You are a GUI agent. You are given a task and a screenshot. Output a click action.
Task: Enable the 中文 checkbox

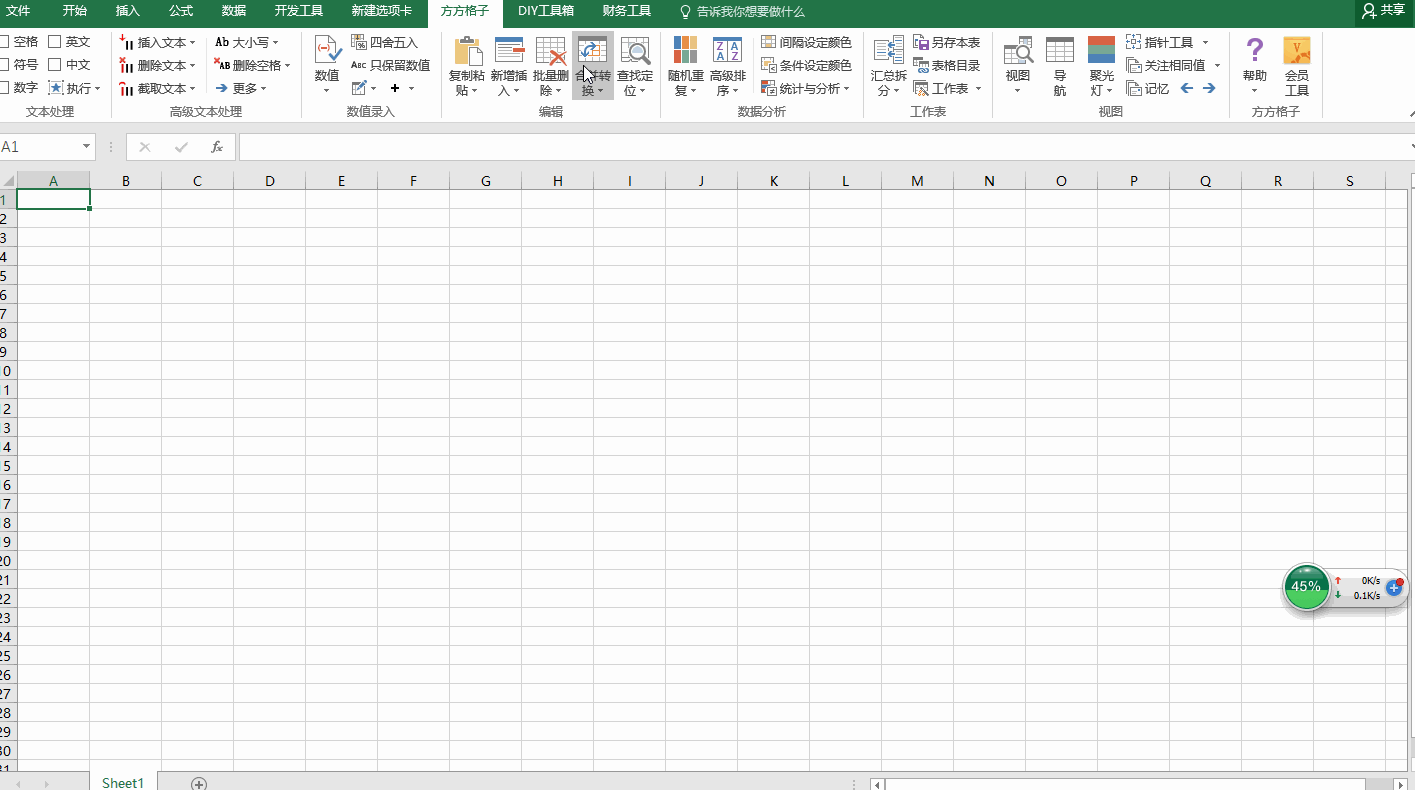pos(55,65)
